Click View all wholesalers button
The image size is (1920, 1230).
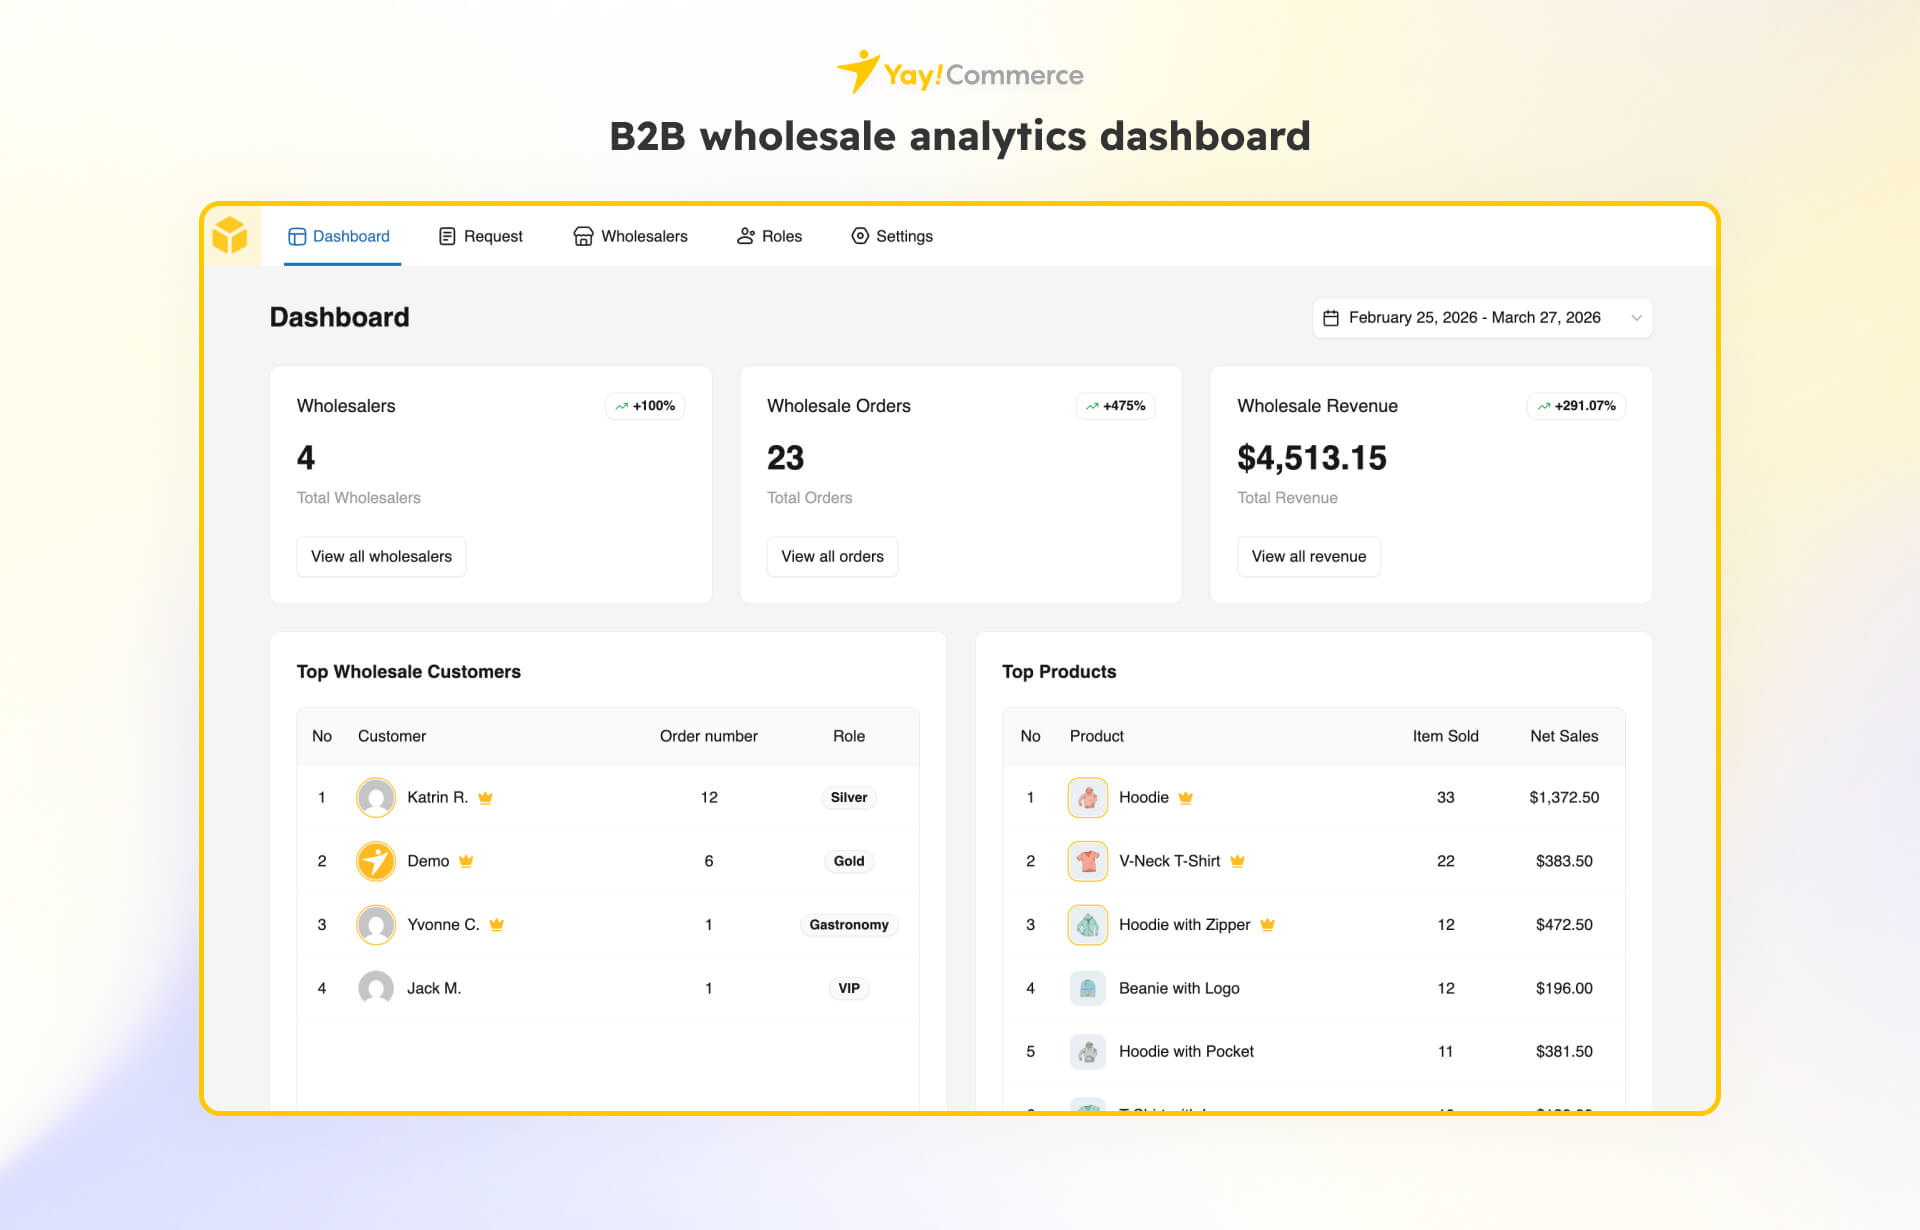click(381, 556)
